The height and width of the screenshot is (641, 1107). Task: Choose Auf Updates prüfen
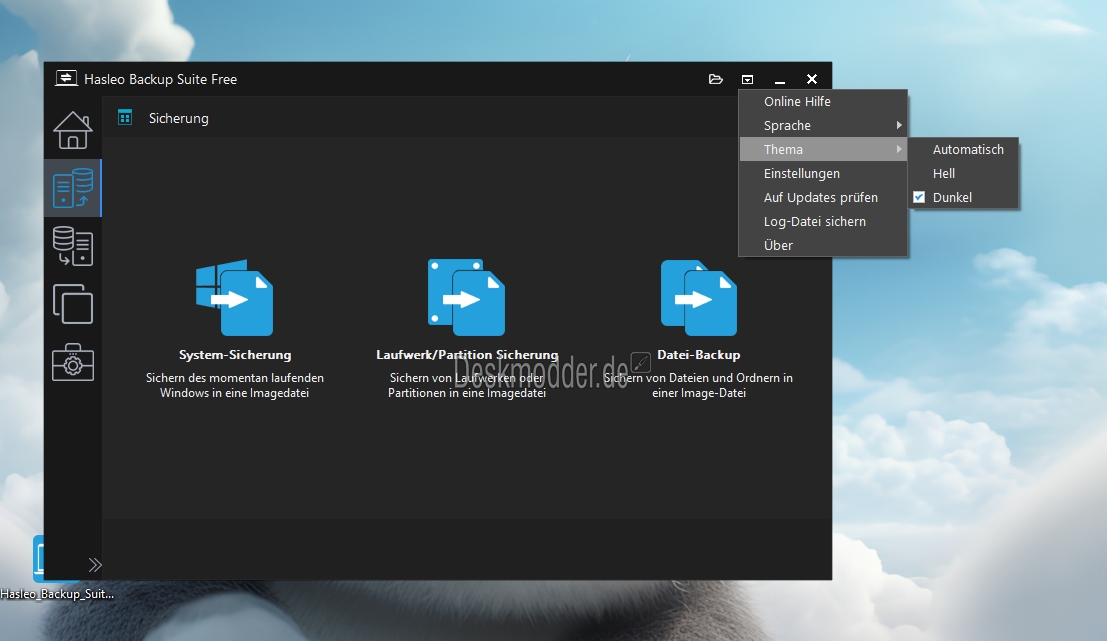823,198
